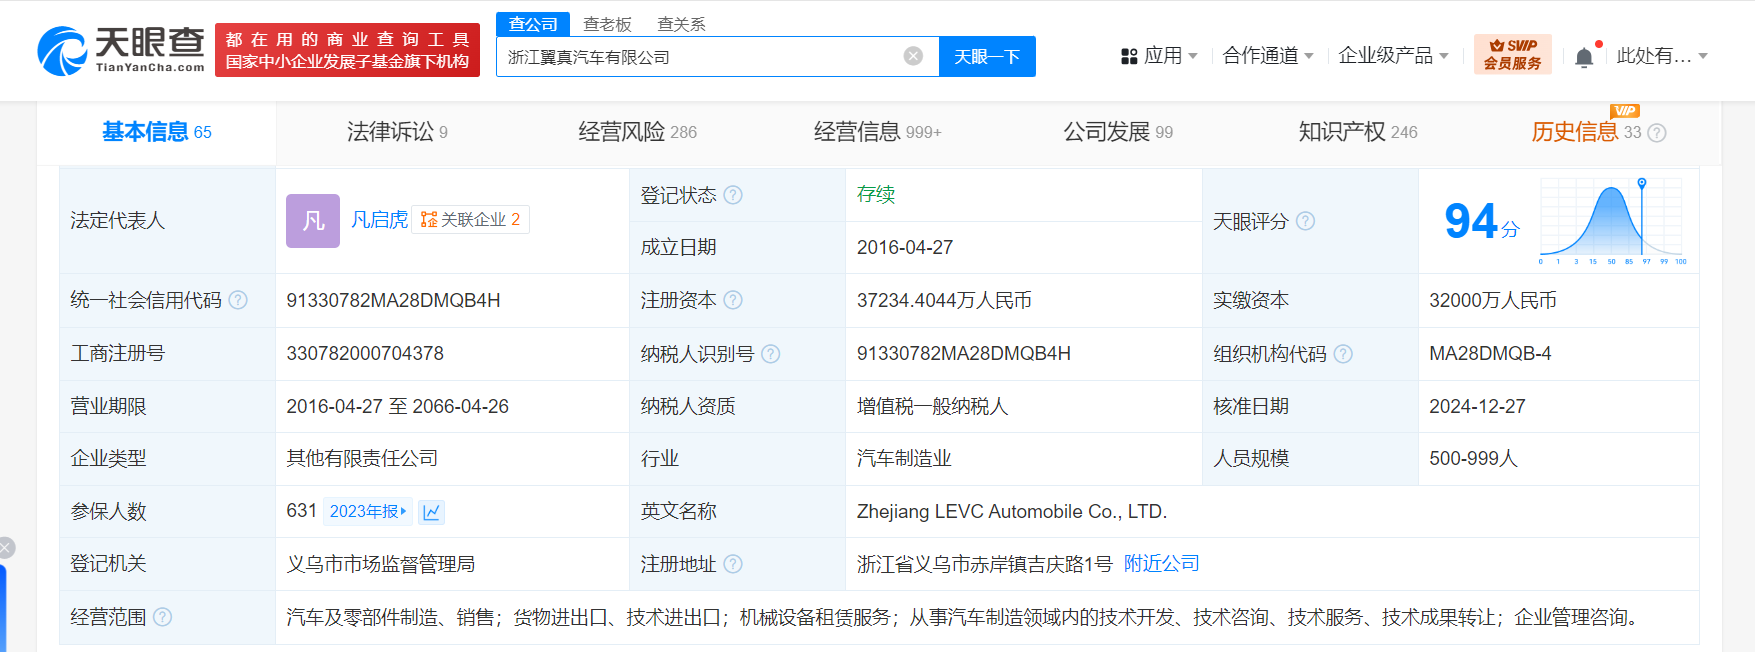Screen dimensions: 1755x652
Task: Select taxpayer qualification 增值税一般纳税人
Action: [932, 406]
